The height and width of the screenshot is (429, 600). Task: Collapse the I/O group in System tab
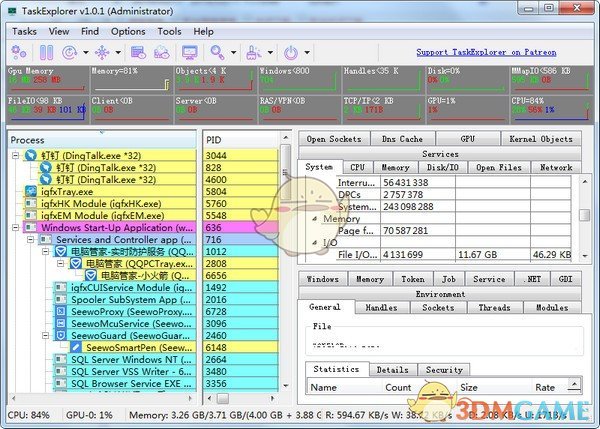point(315,243)
